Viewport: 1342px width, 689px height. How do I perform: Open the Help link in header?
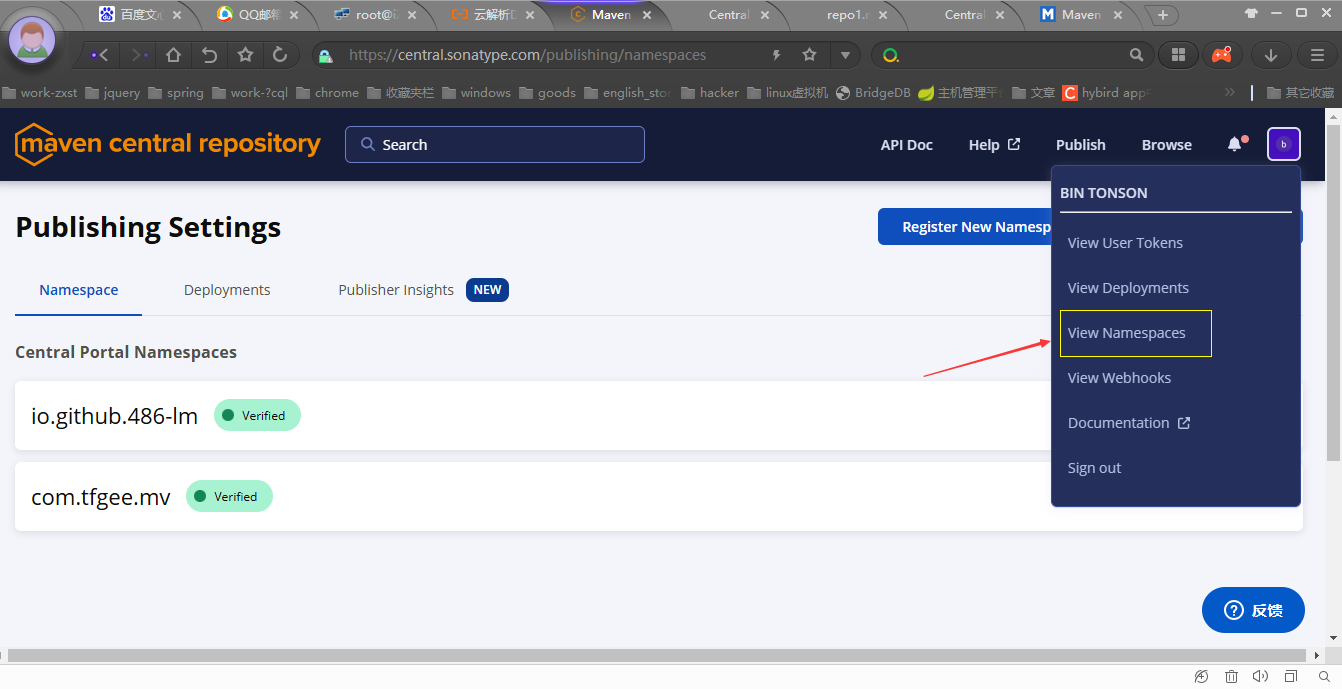click(x=994, y=145)
